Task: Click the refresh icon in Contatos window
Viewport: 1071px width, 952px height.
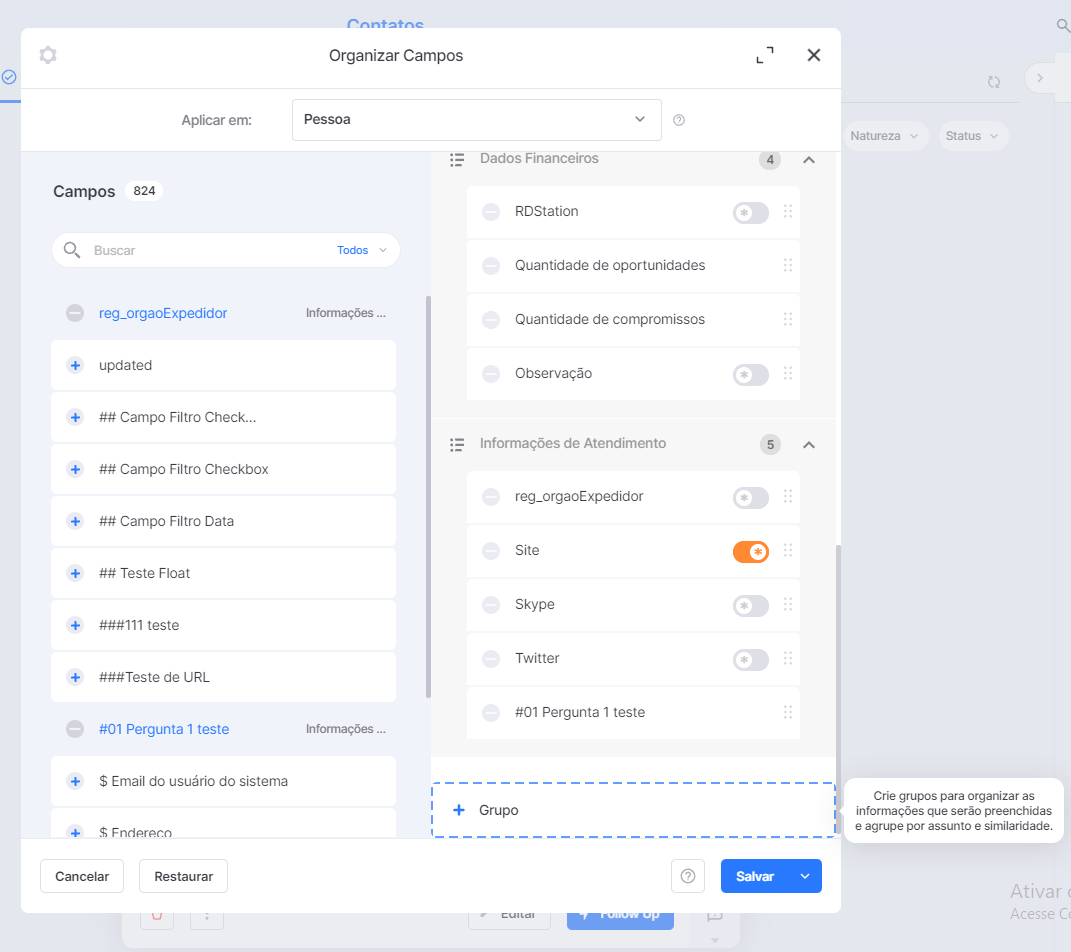Action: click(994, 82)
